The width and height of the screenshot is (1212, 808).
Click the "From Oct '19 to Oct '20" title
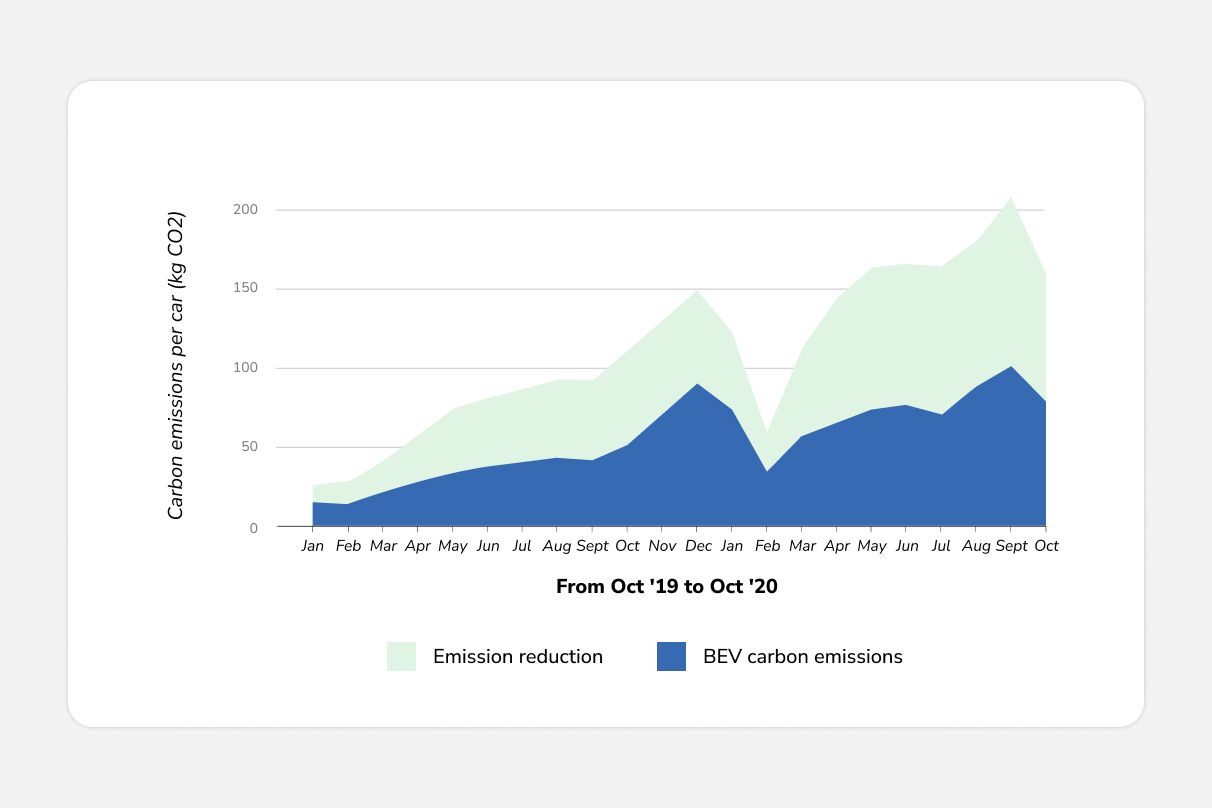click(666, 587)
